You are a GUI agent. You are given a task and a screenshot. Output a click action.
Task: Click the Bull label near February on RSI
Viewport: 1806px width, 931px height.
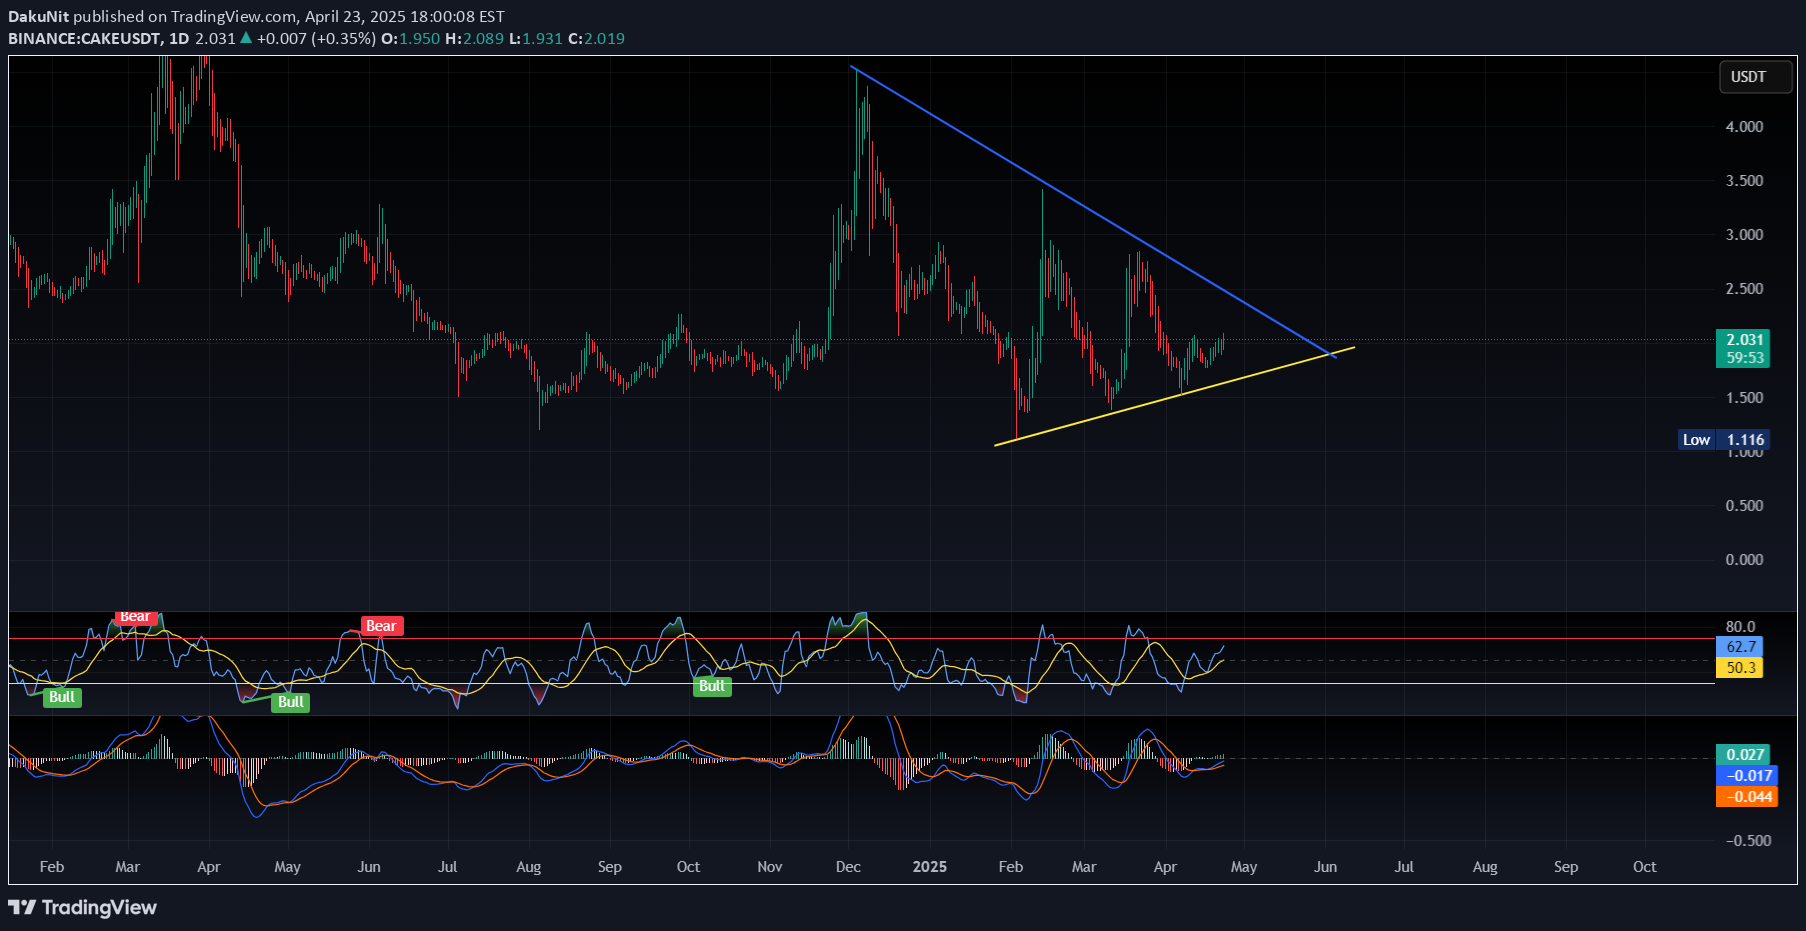(62, 697)
